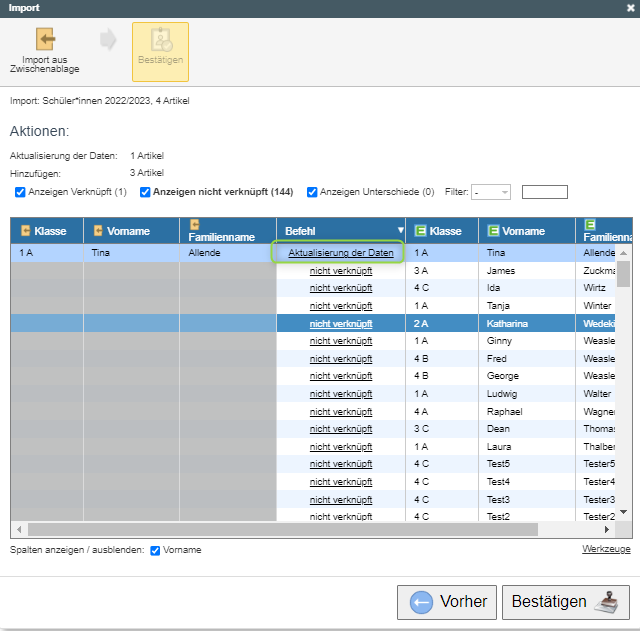Image resolution: width=640 pixels, height=631 pixels.
Task: Click nicht verknüpft for Katharina
Action: (341, 324)
